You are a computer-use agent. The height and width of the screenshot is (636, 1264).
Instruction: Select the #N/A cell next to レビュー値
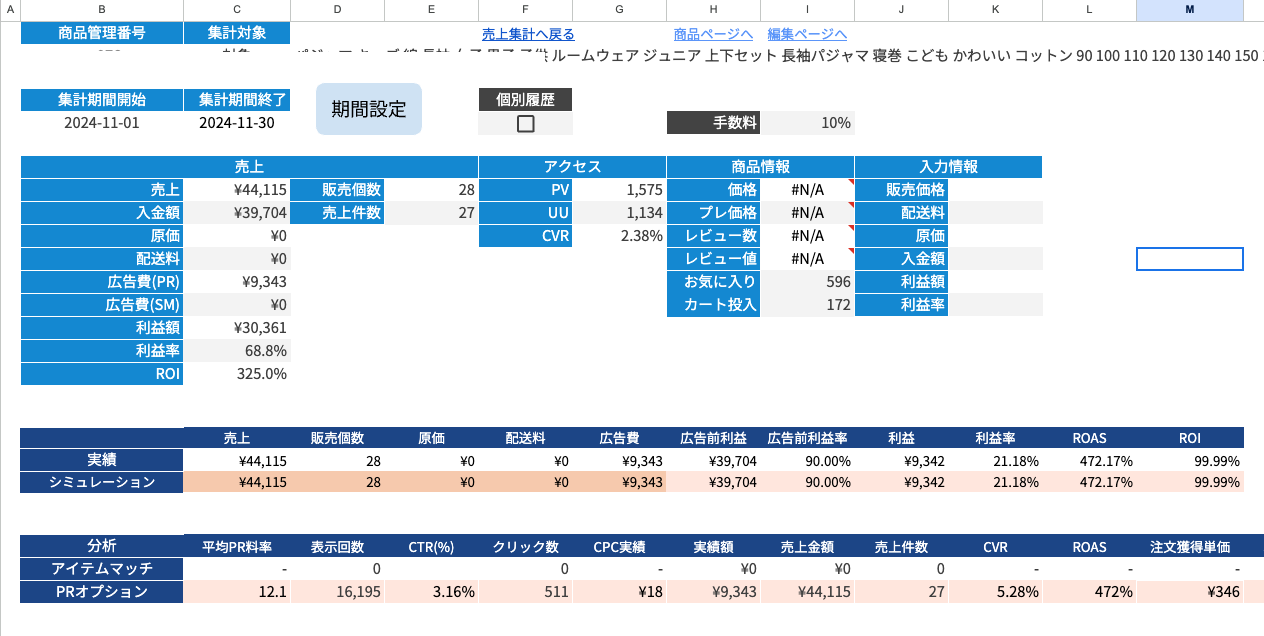coord(808,259)
